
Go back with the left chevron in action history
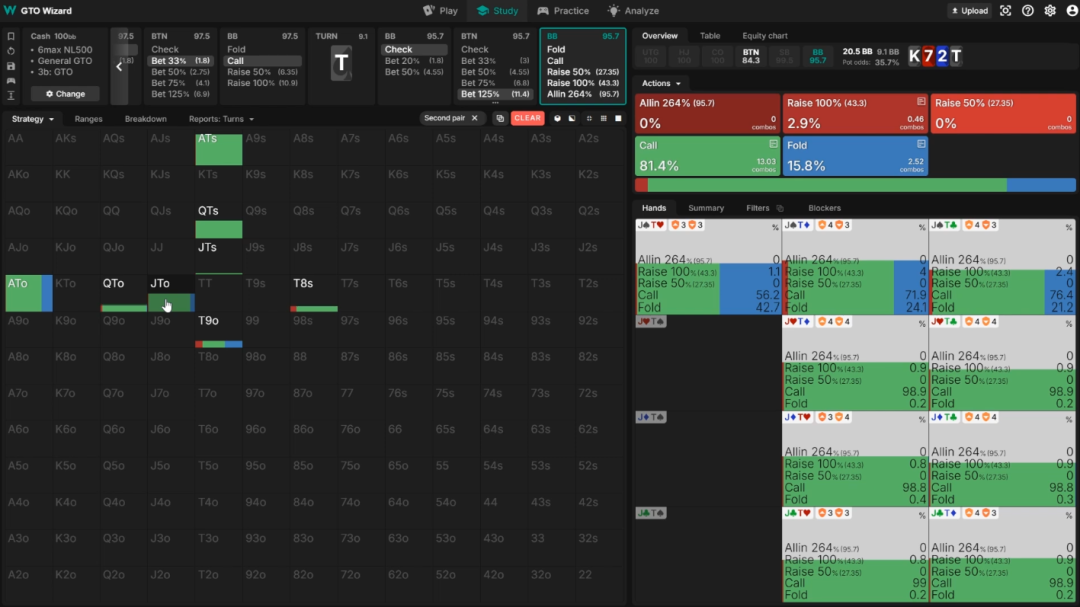119,66
